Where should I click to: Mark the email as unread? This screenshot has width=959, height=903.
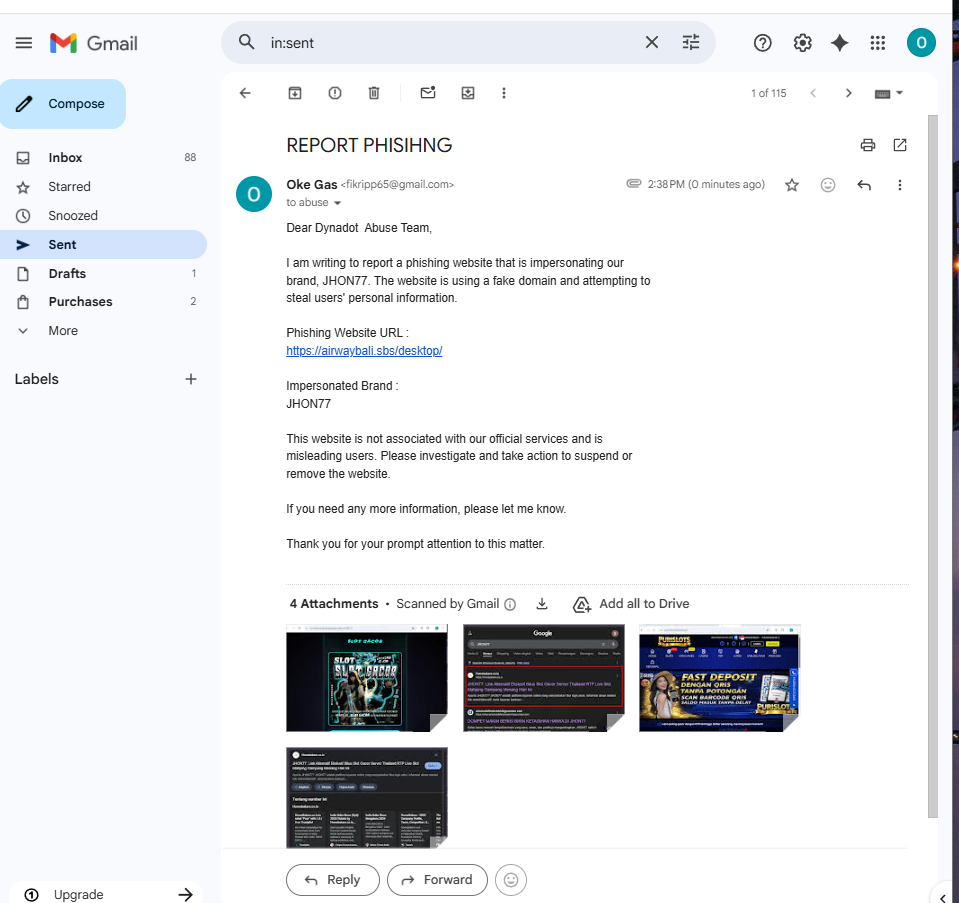428,93
